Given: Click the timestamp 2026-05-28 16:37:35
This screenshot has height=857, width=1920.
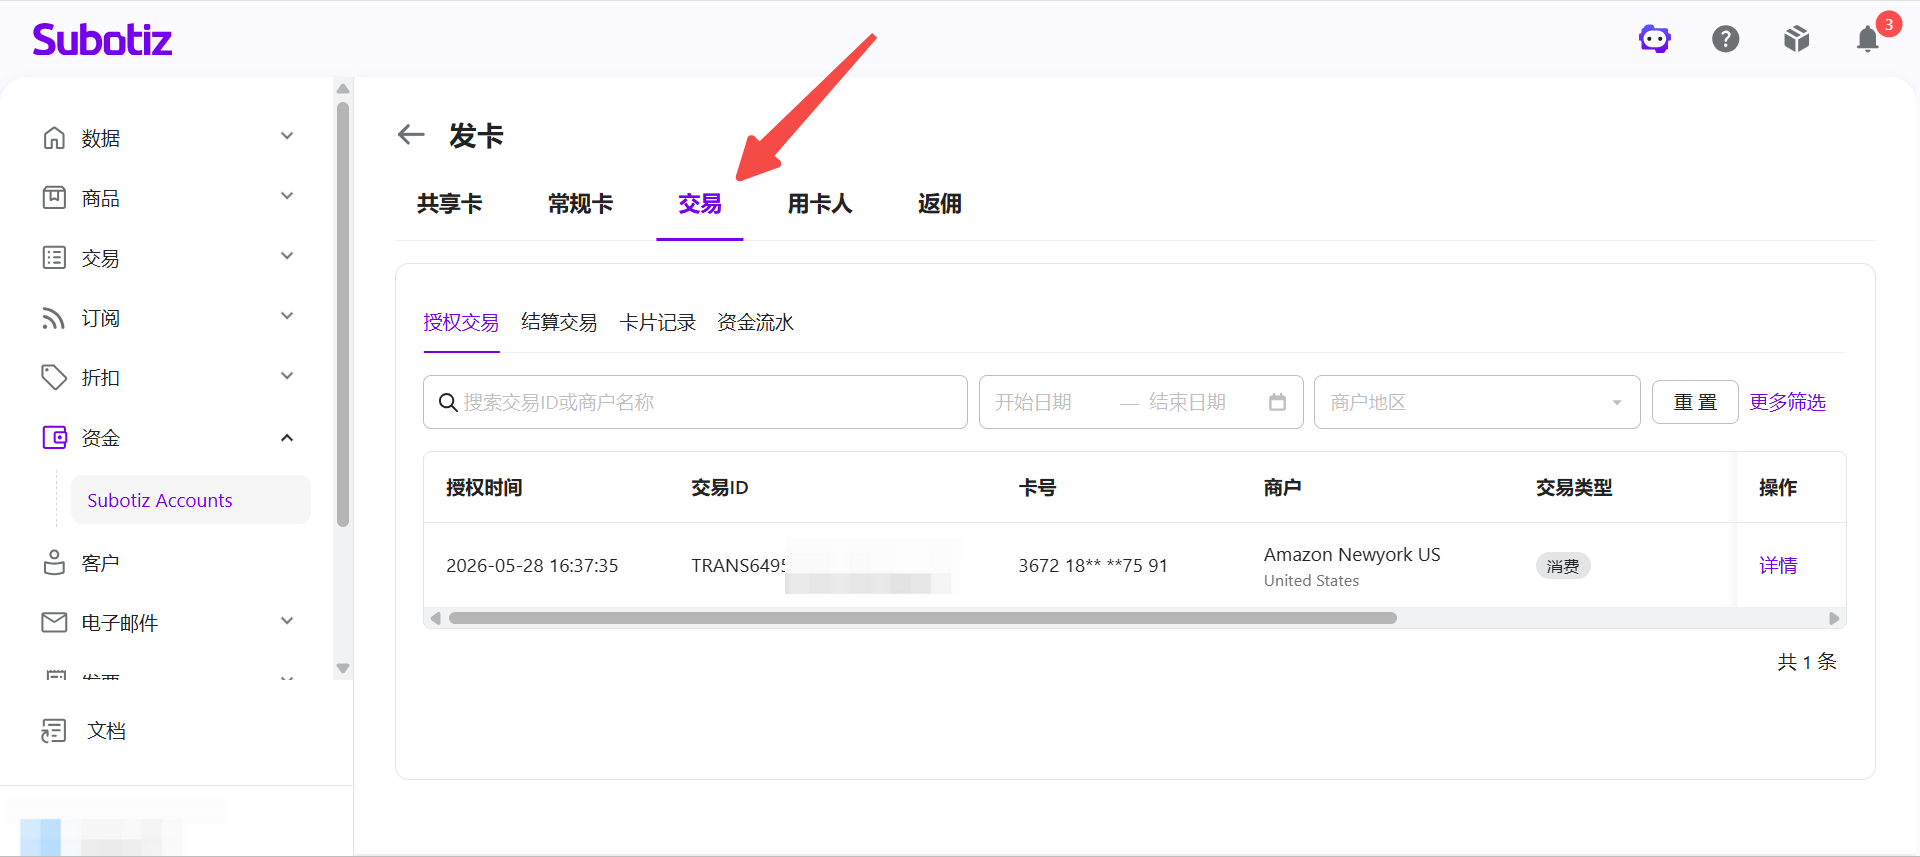Looking at the screenshot, I should click(x=532, y=566).
